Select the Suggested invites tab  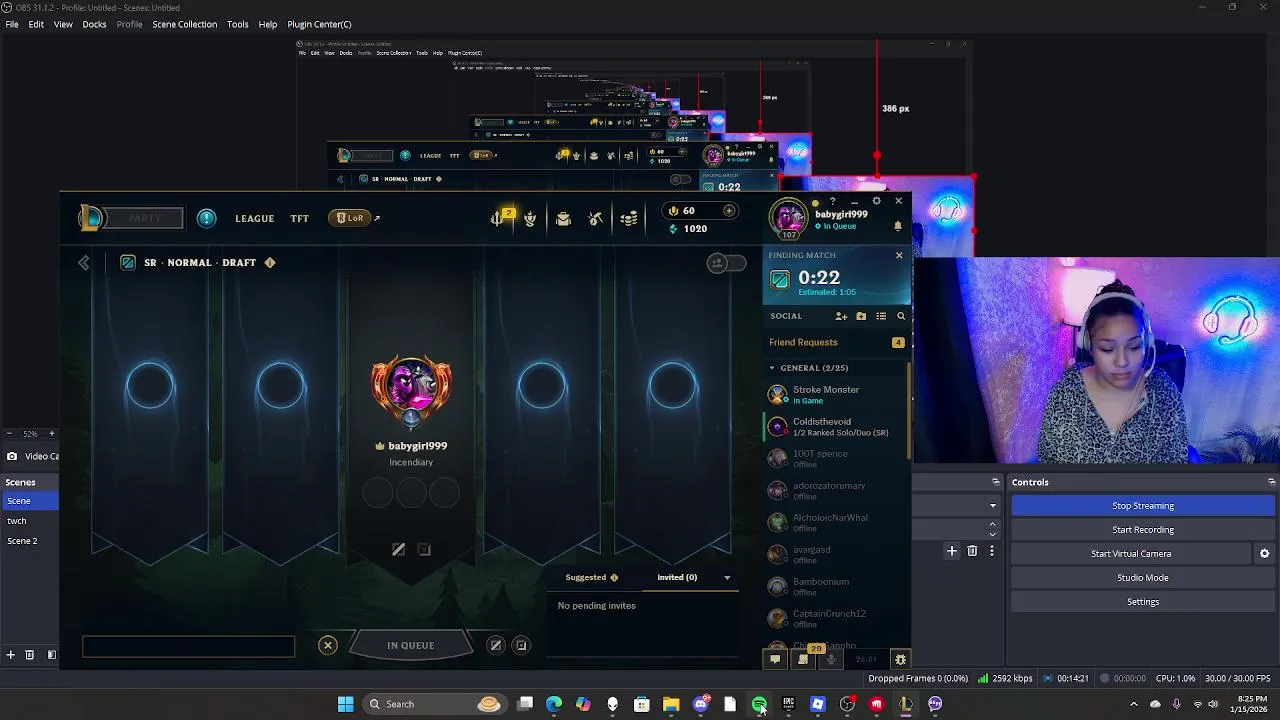coord(592,577)
